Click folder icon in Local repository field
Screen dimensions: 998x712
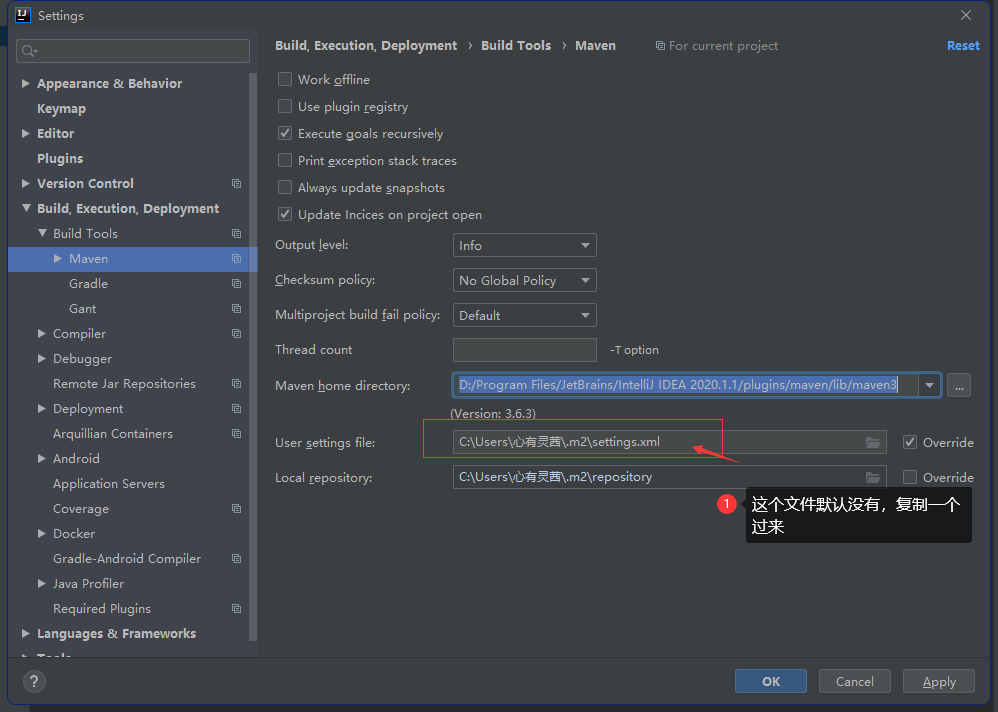pyautogui.click(x=873, y=477)
